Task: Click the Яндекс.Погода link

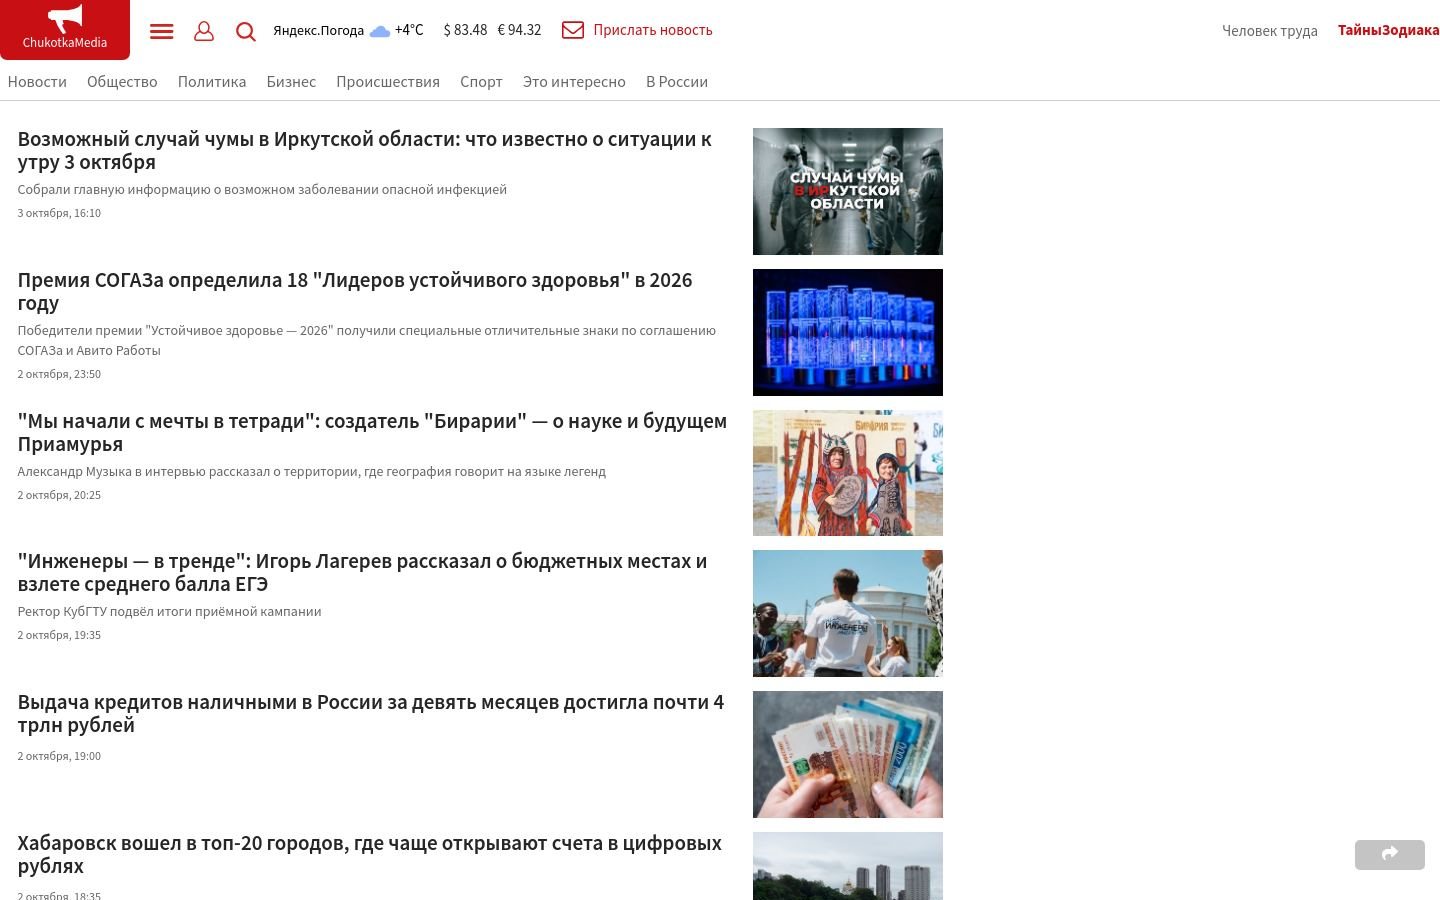Action: 318,30
